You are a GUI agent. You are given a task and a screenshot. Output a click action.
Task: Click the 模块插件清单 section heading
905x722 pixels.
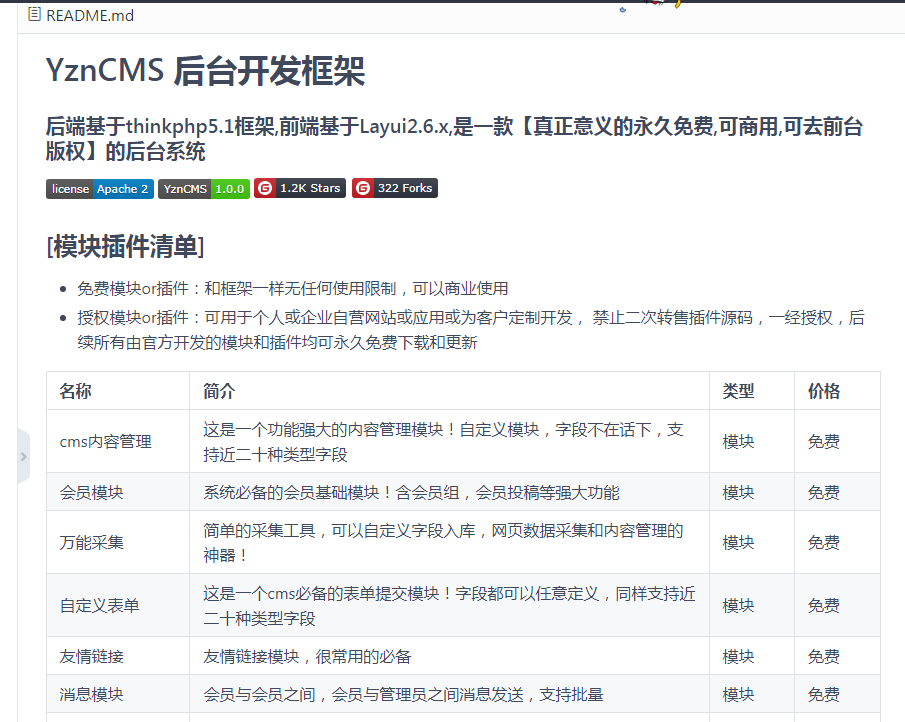pyautogui.click(x=126, y=246)
